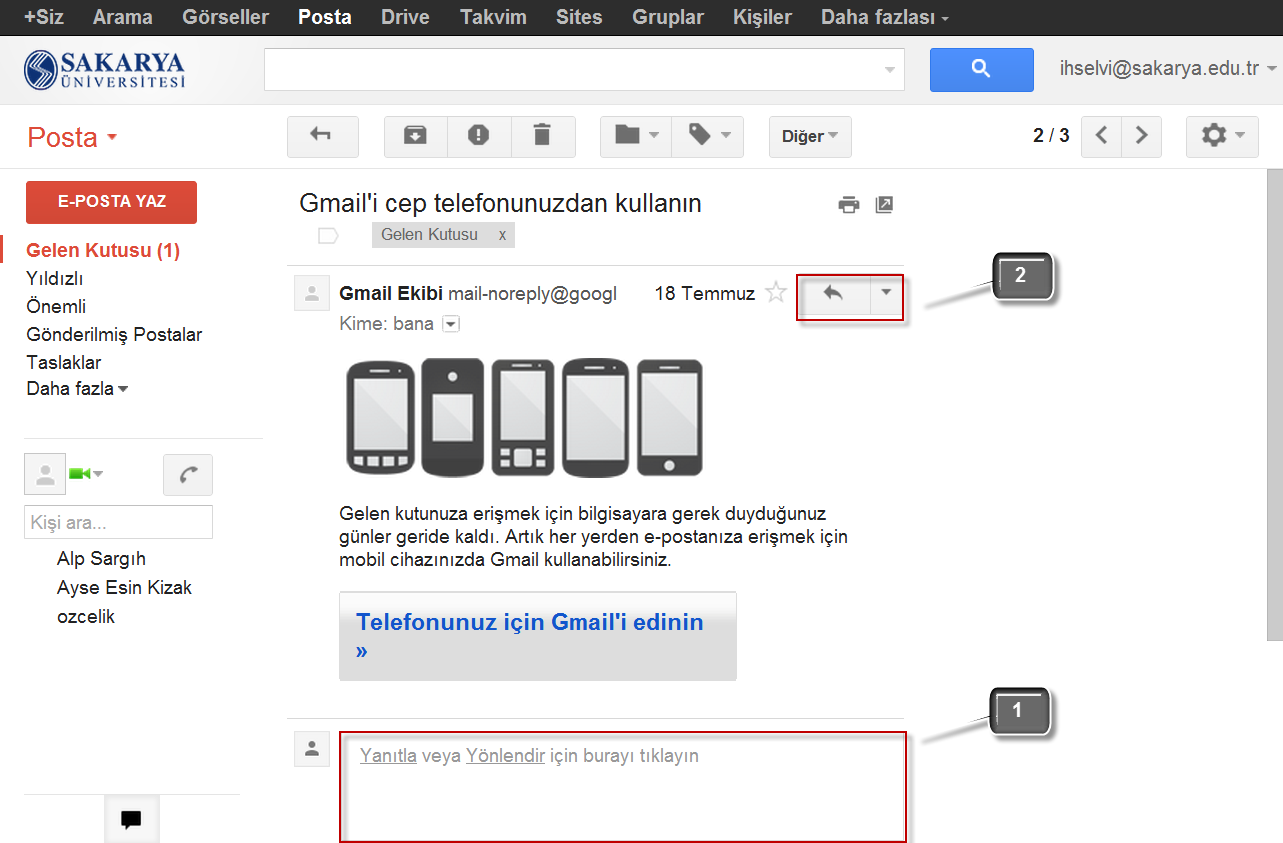
Task: Click the Yanıtla link in reply box
Action: (388, 756)
